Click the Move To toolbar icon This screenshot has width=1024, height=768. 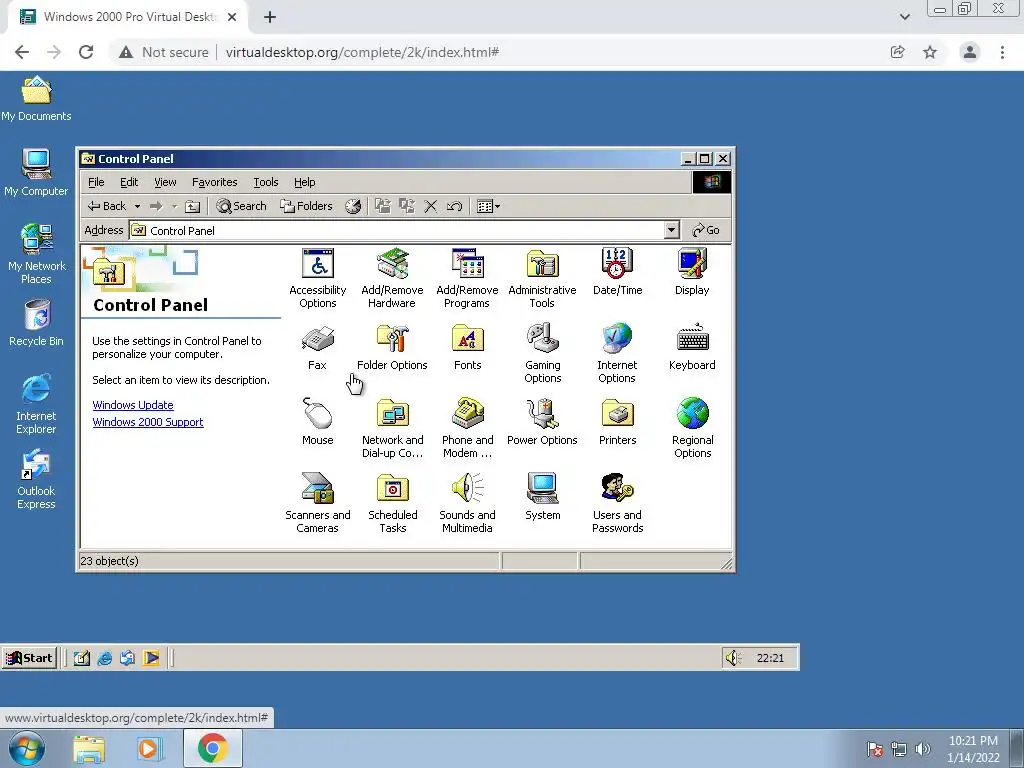click(x=383, y=206)
